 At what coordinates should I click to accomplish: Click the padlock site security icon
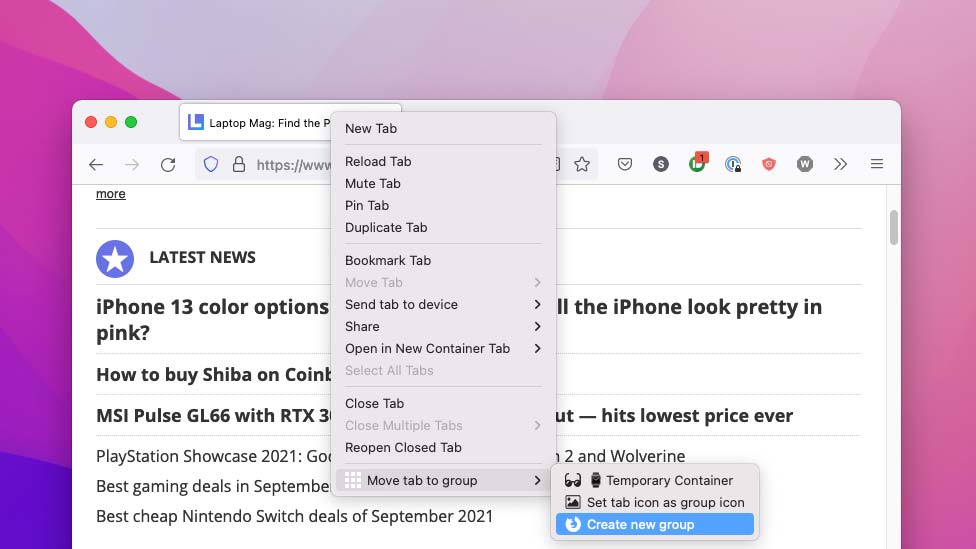tap(238, 164)
